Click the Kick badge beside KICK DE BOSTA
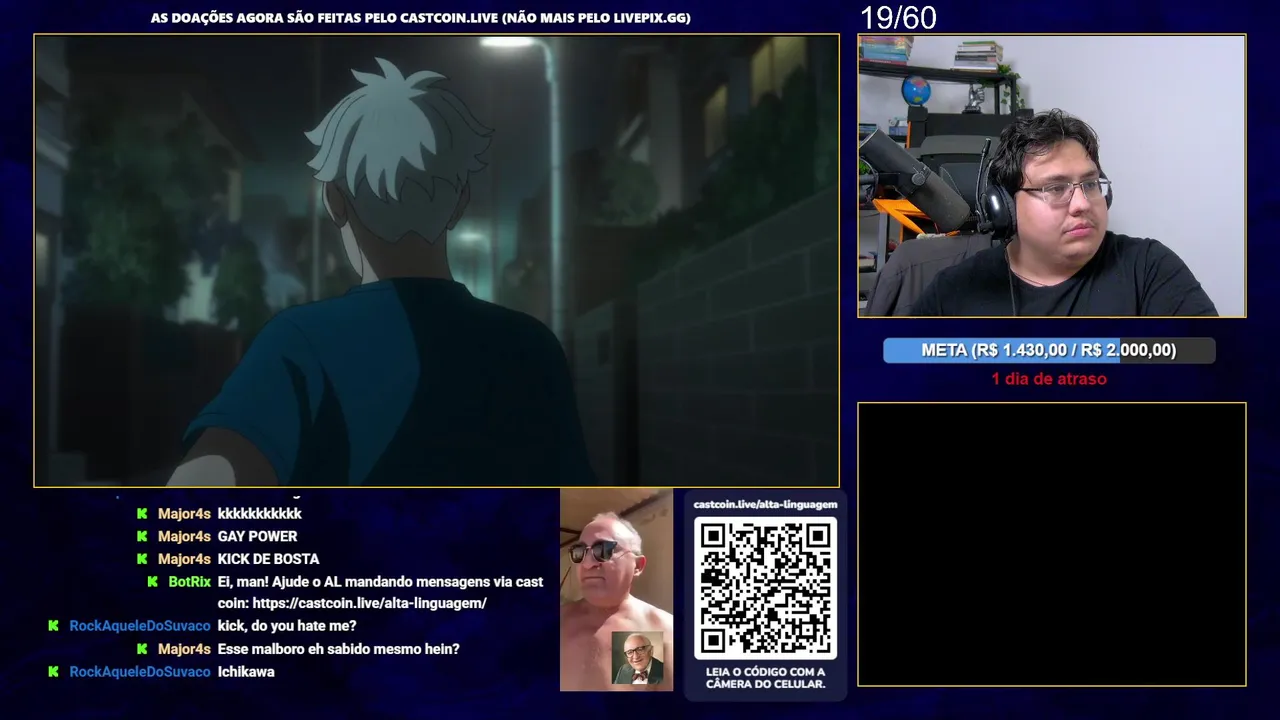This screenshot has height=720, width=1280. point(142,559)
